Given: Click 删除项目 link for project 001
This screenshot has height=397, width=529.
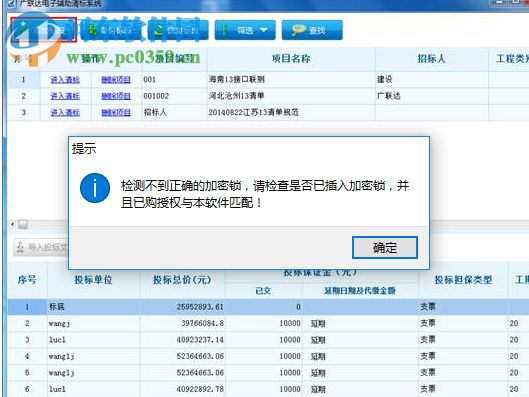Looking at the screenshot, I should point(116,80).
